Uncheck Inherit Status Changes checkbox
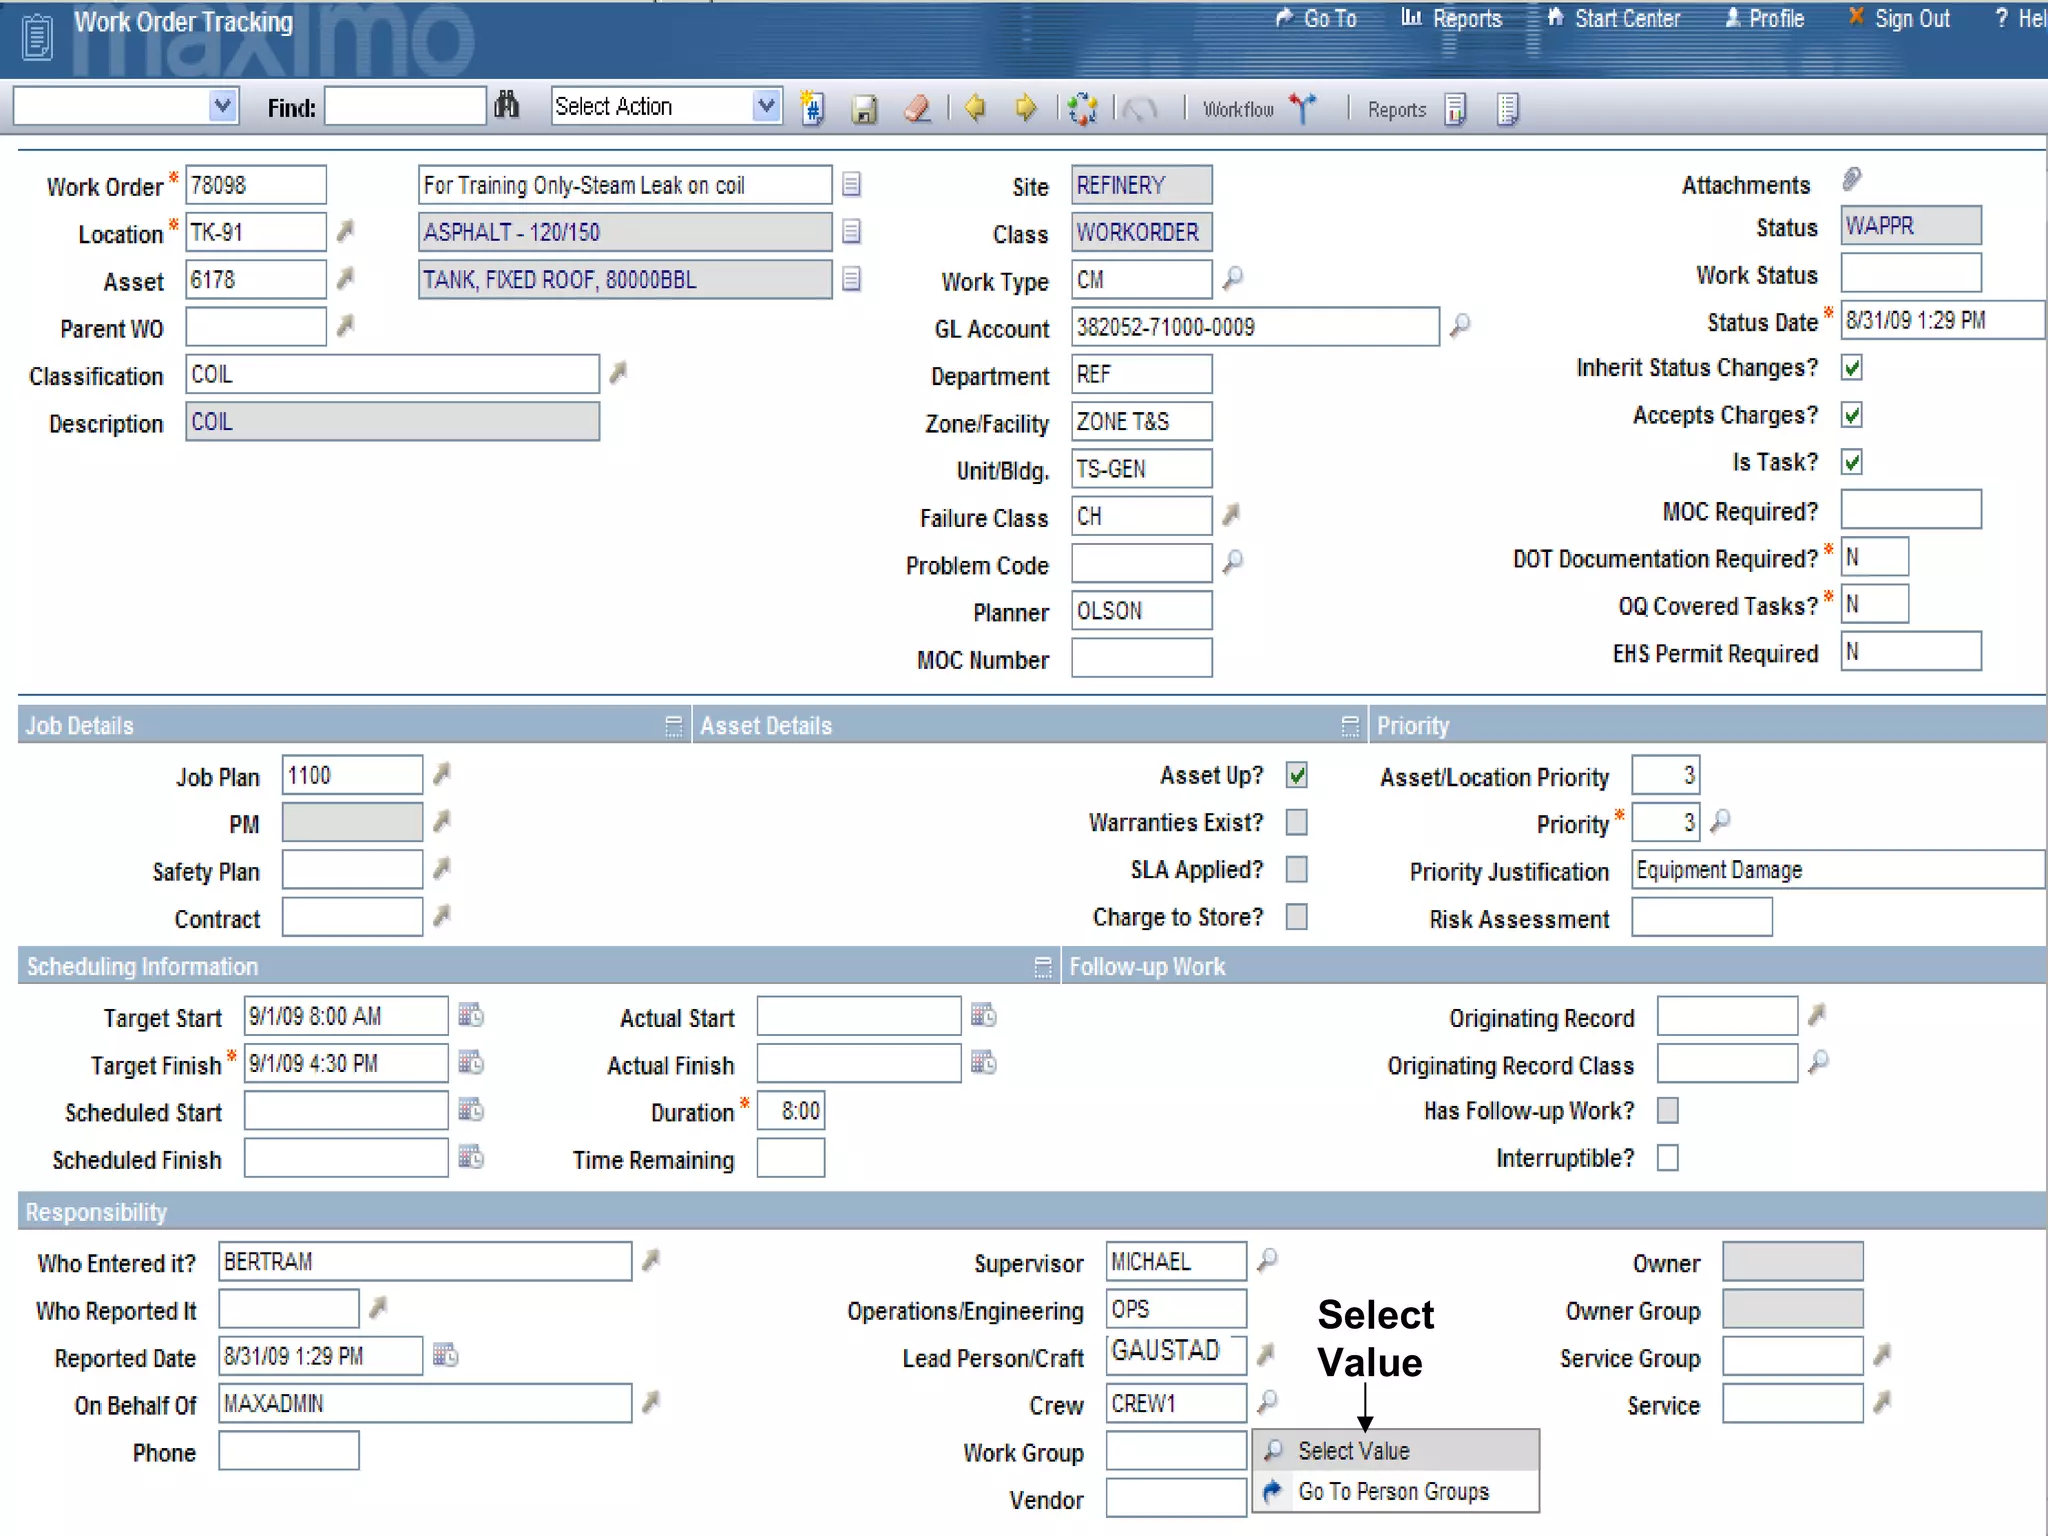Screen dimensions: 2048x1536 point(1852,367)
